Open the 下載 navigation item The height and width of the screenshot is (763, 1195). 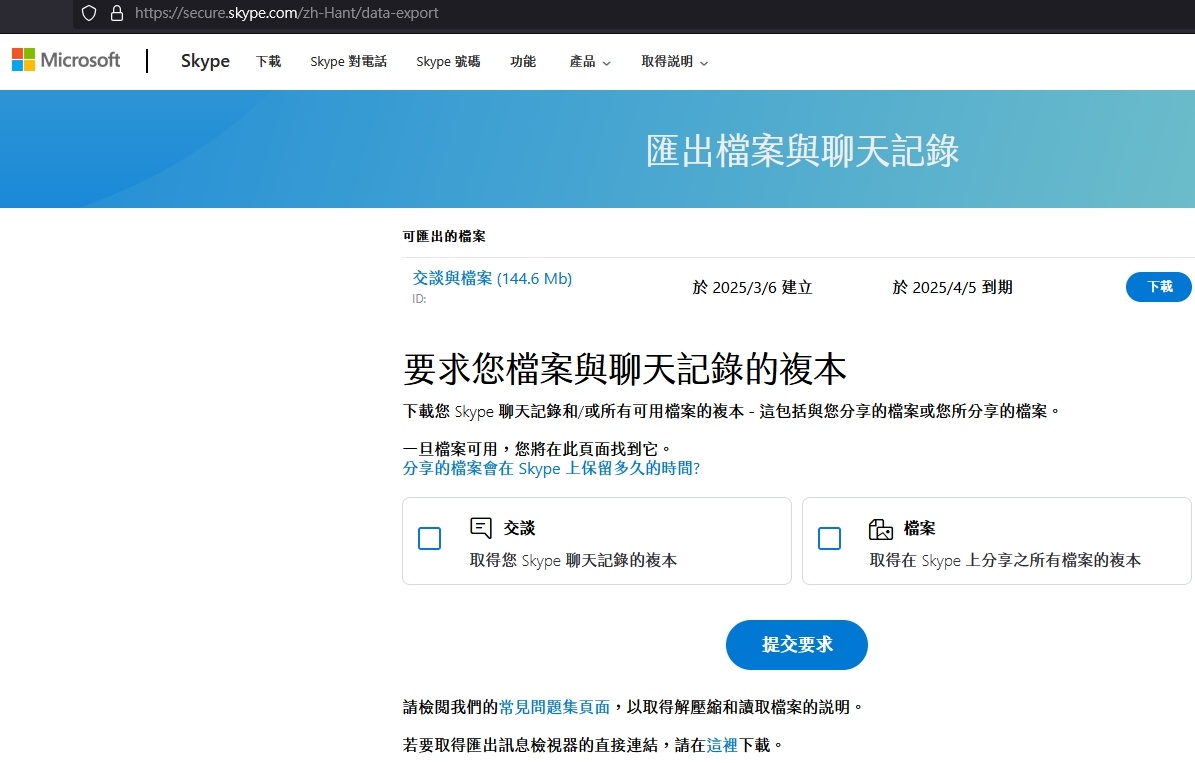click(268, 62)
